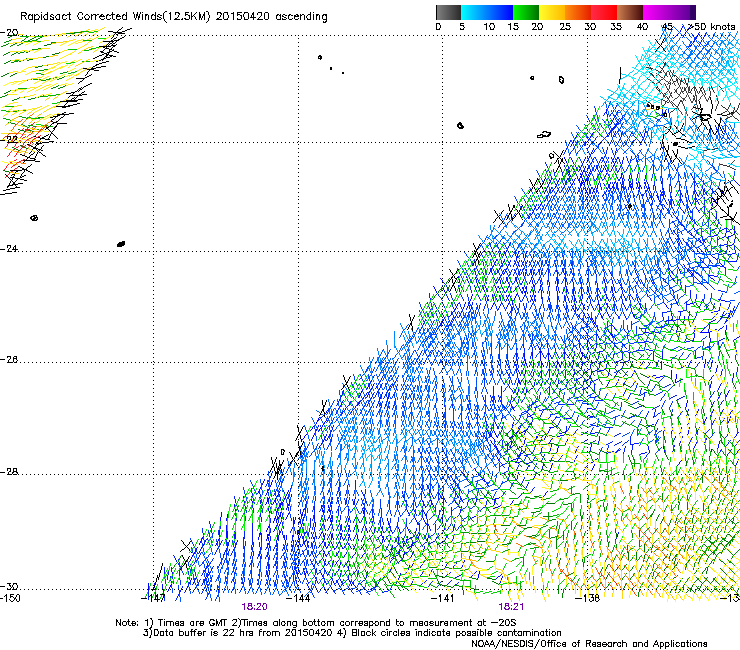Click the green 15-20 knots color band

click(526, 12)
